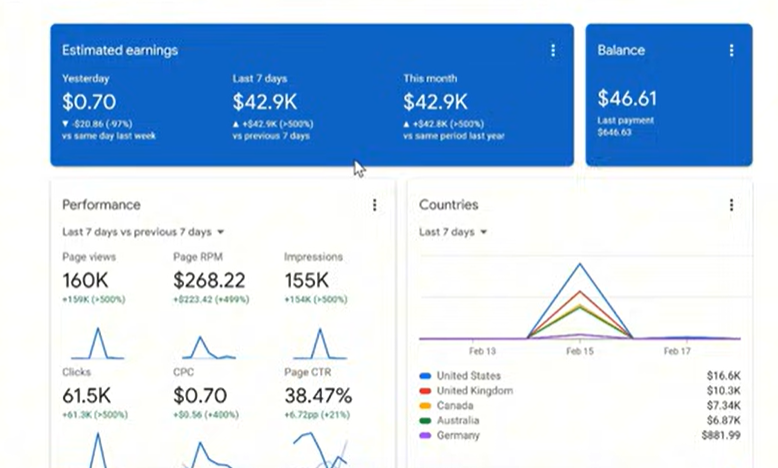The width and height of the screenshot is (778, 468).
Task: Click the Impressions sparkline chart
Action: (319, 343)
